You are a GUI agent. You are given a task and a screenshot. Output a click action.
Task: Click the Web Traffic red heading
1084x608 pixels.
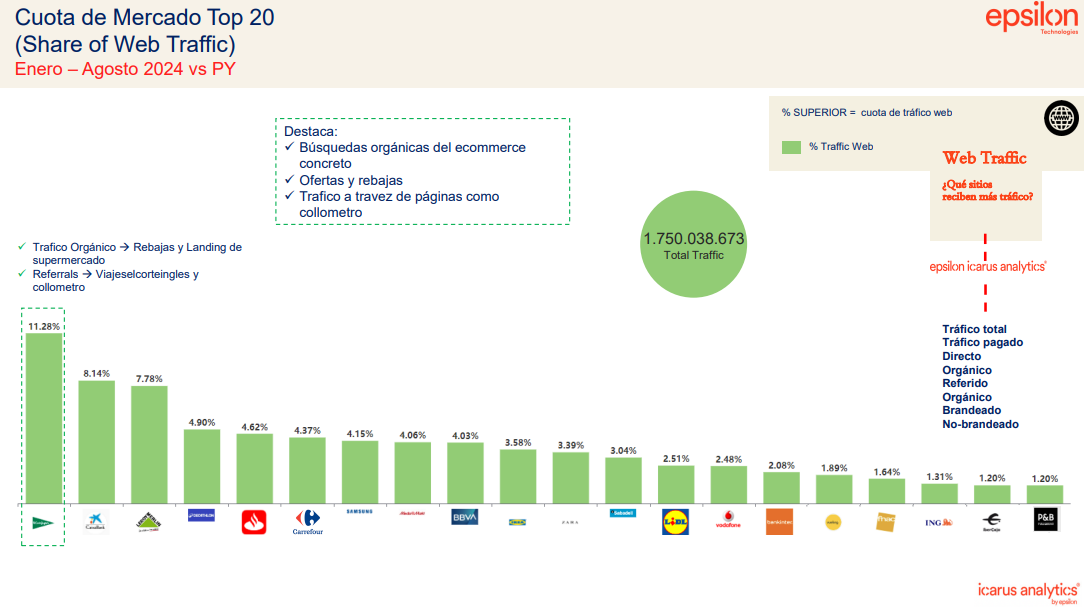pos(984,158)
